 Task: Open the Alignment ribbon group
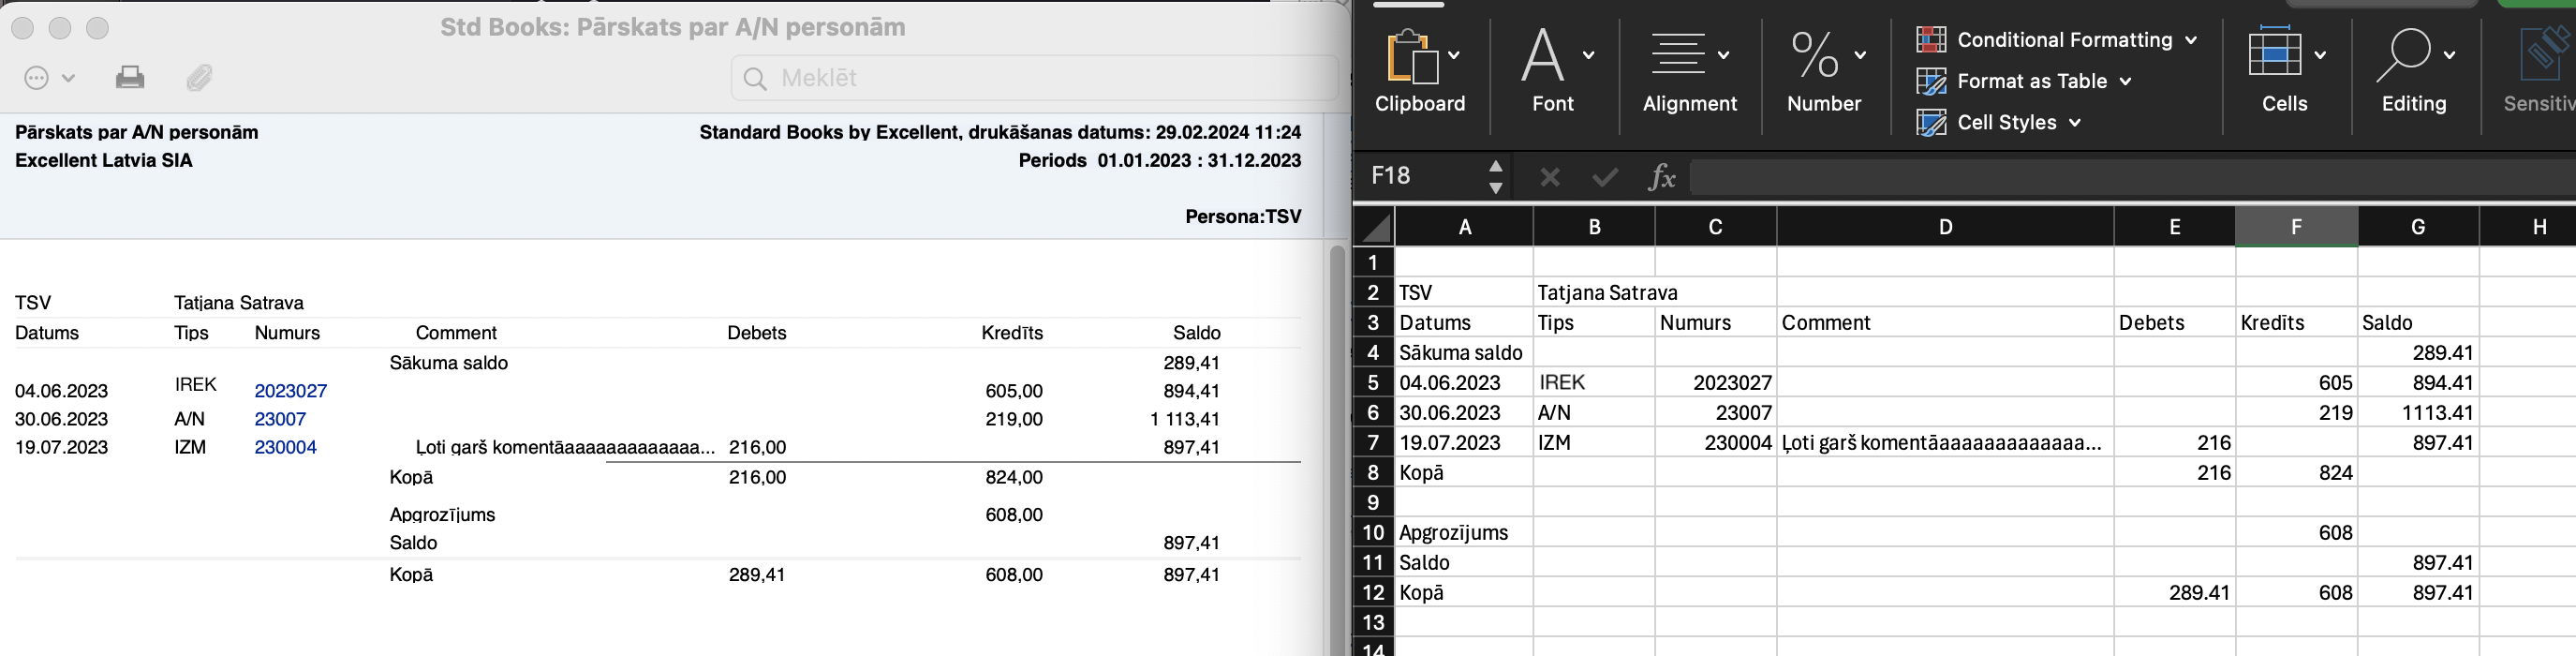(1689, 70)
